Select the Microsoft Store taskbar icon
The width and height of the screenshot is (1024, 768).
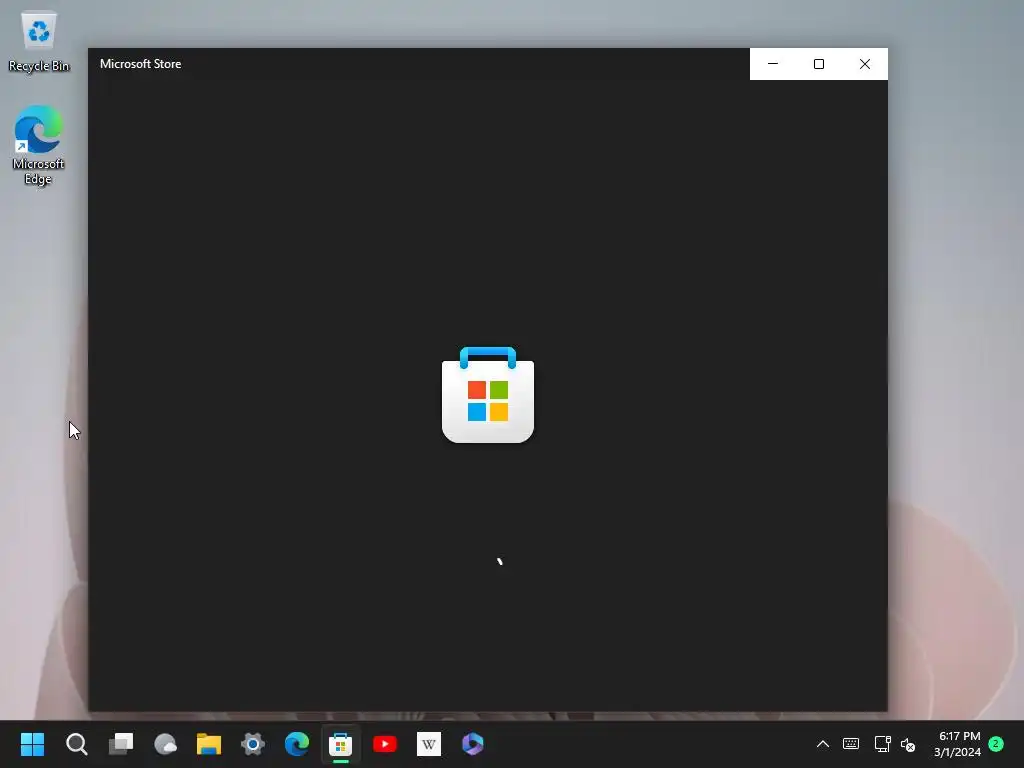click(341, 744)
